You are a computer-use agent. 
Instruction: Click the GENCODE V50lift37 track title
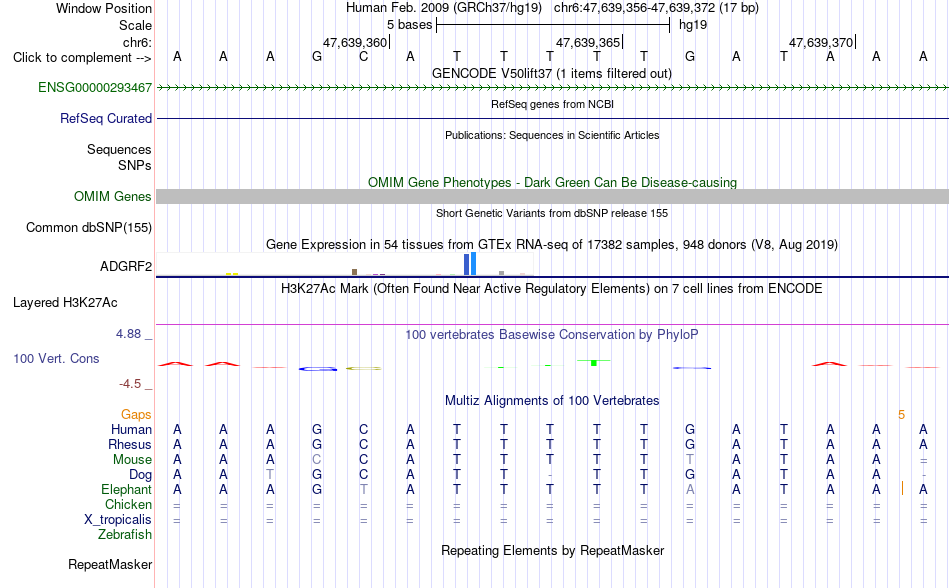point(552,74)
